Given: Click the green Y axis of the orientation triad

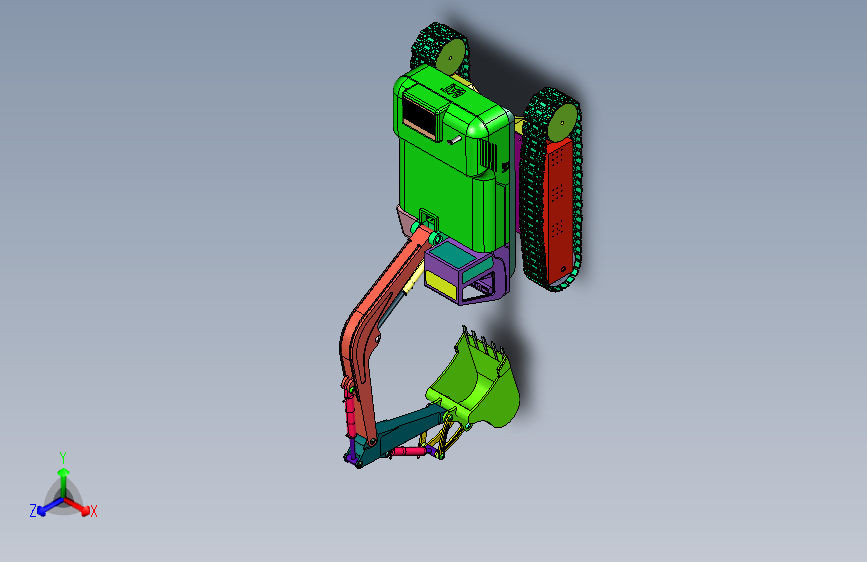Looking at the screenshot, I should pos(63,482).
